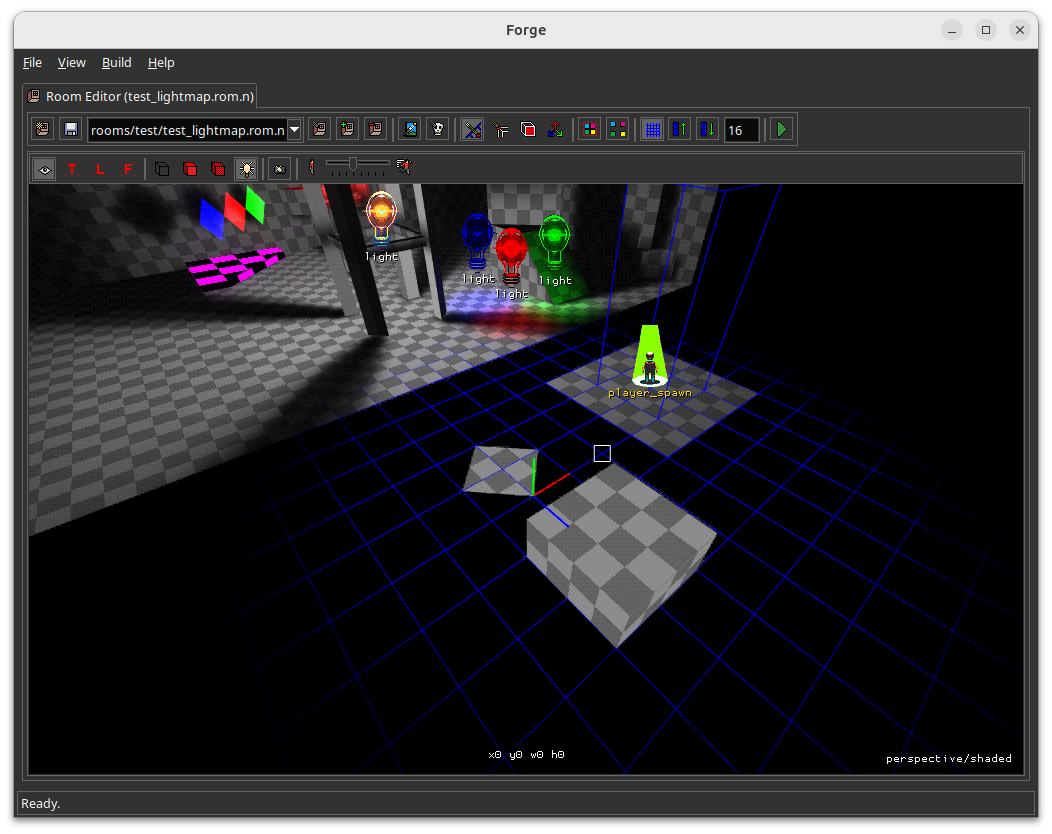Select wireframe cube render mode
The width and height of the screenshot is (1052, 834).
162,169
